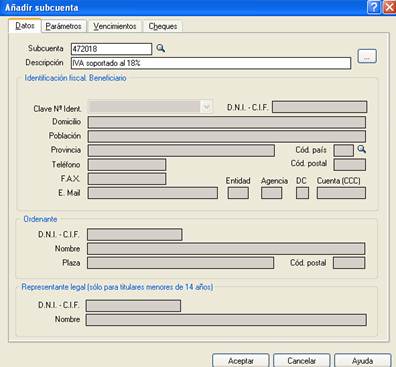The width and height of the screenshot is (396, 367).
Task: Search subcuenta with the magnifier icon
Action: (161, 48)
